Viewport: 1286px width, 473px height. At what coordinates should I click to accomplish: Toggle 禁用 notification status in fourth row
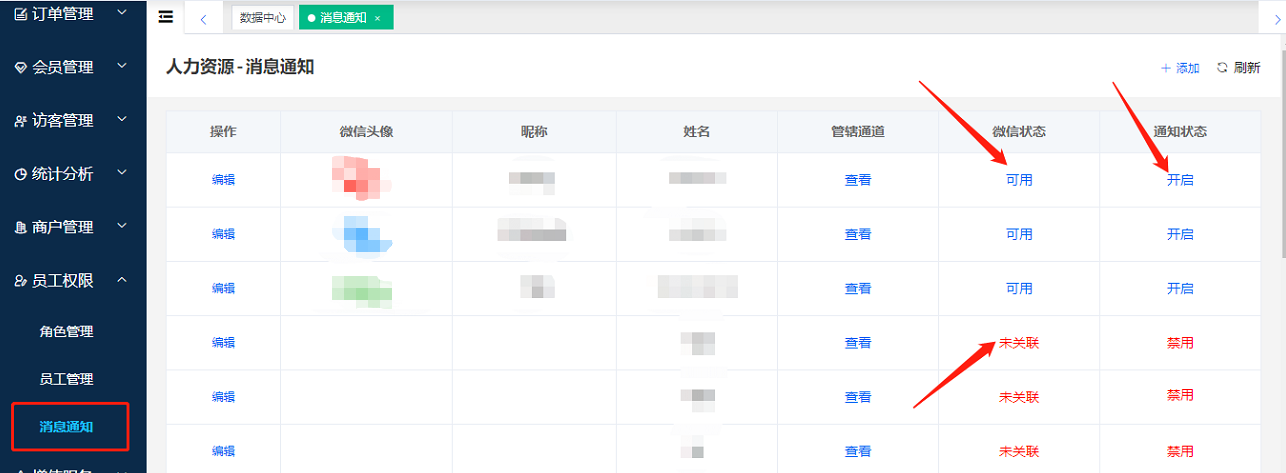pos(1180,342)
